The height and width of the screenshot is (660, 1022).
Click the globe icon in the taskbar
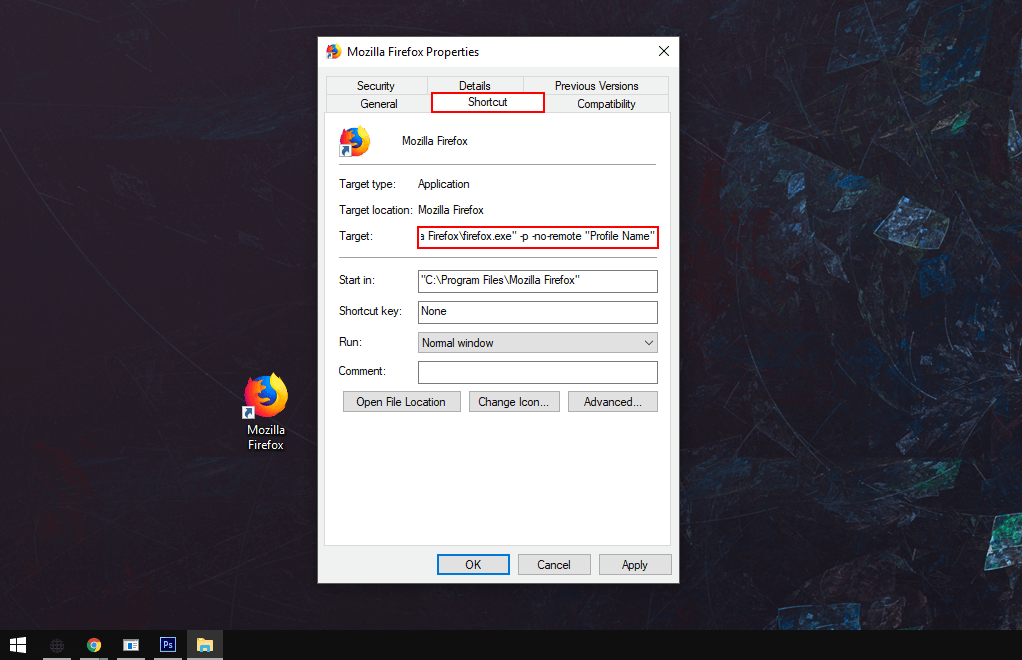click(x=57, y=645)
